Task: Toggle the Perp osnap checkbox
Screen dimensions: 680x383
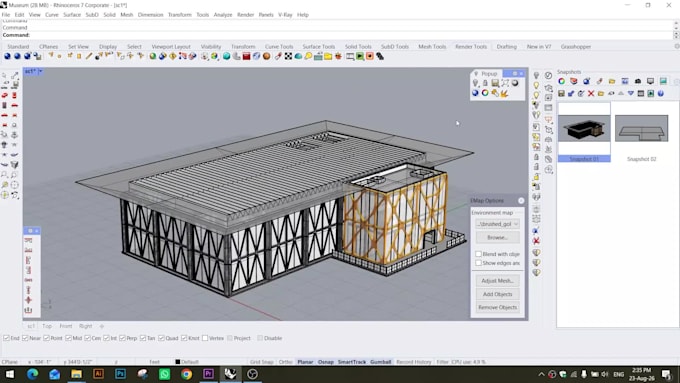Action: [122, 338]
